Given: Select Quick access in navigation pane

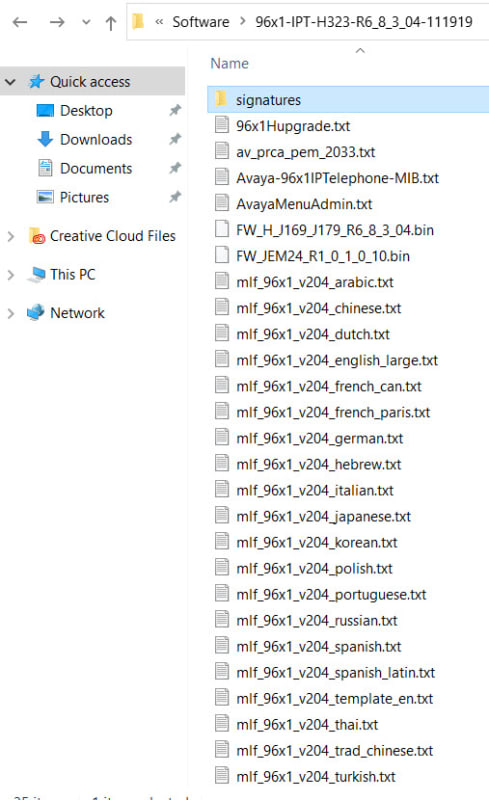Looking at the screenshot, I should pyautogui.click(x=90, y=82).
